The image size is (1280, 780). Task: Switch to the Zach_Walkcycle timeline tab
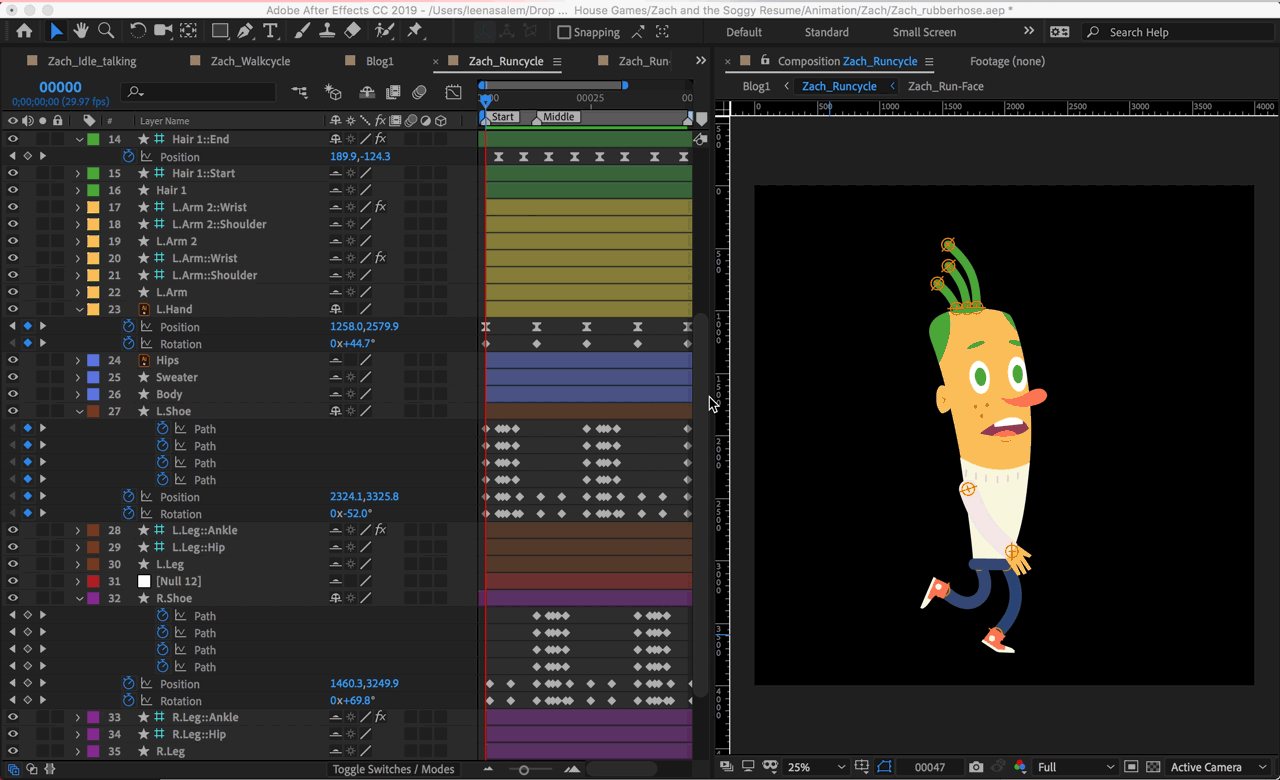coord(250,61)
